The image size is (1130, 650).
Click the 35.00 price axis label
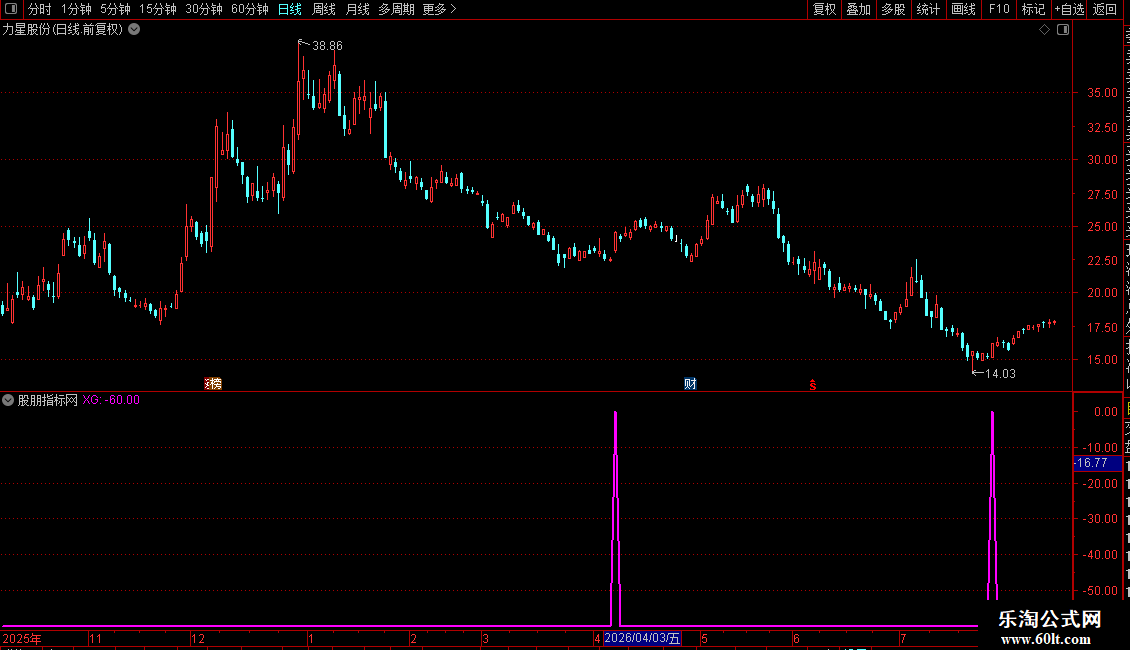coord(1102,93)
